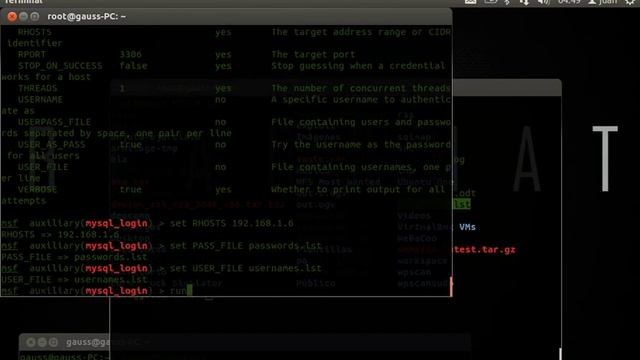Maximize the bottom gauss@ga terminal window
This screenshot has height=360, width=640.
[x=53, y=342]
